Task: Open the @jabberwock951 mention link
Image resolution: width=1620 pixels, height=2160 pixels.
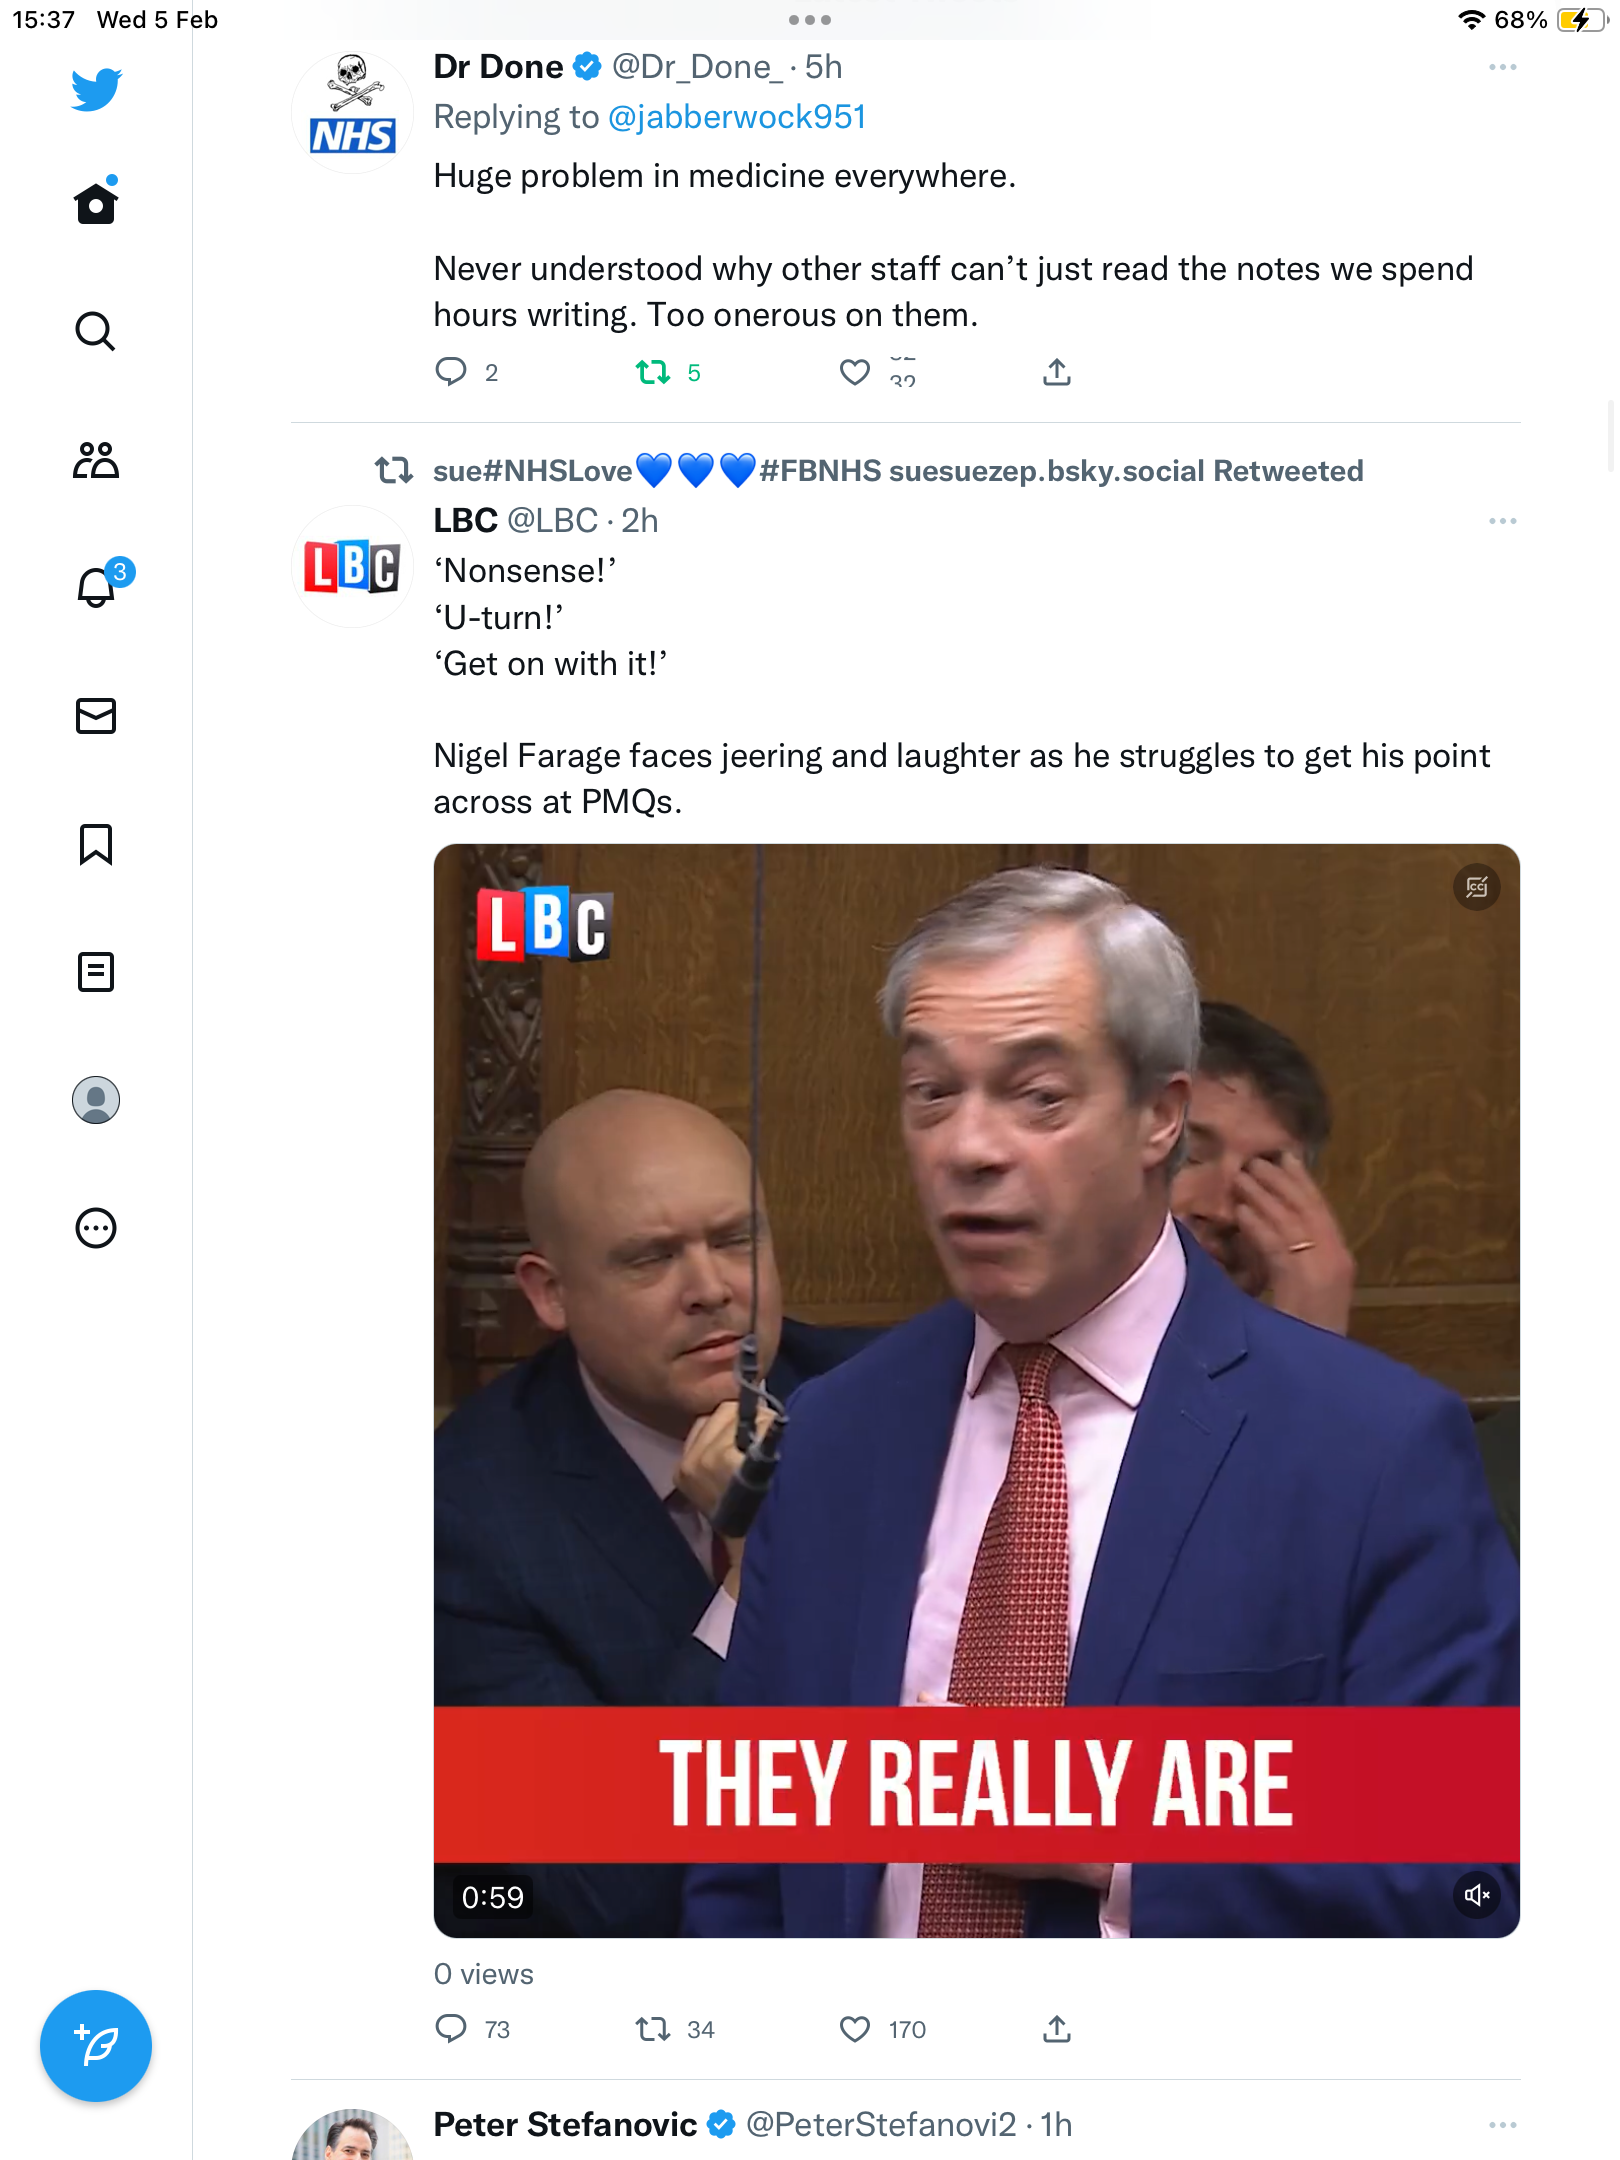Action: coord(737,117)
